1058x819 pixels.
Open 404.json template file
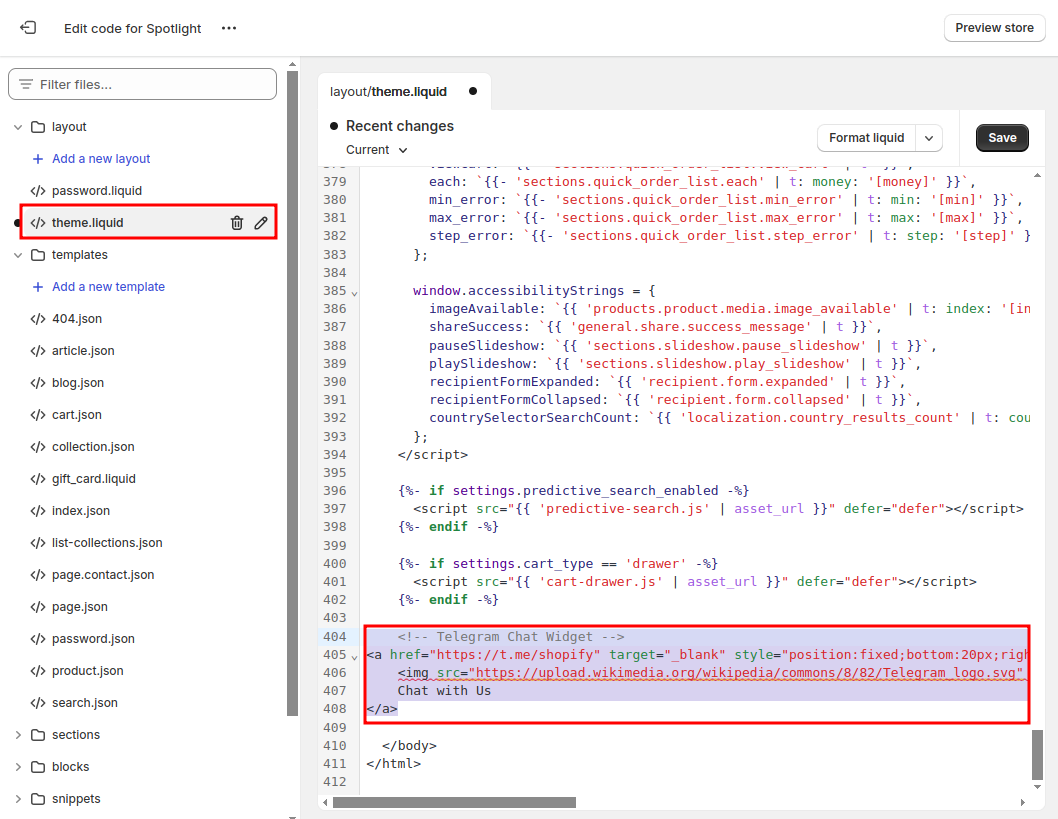77,318
